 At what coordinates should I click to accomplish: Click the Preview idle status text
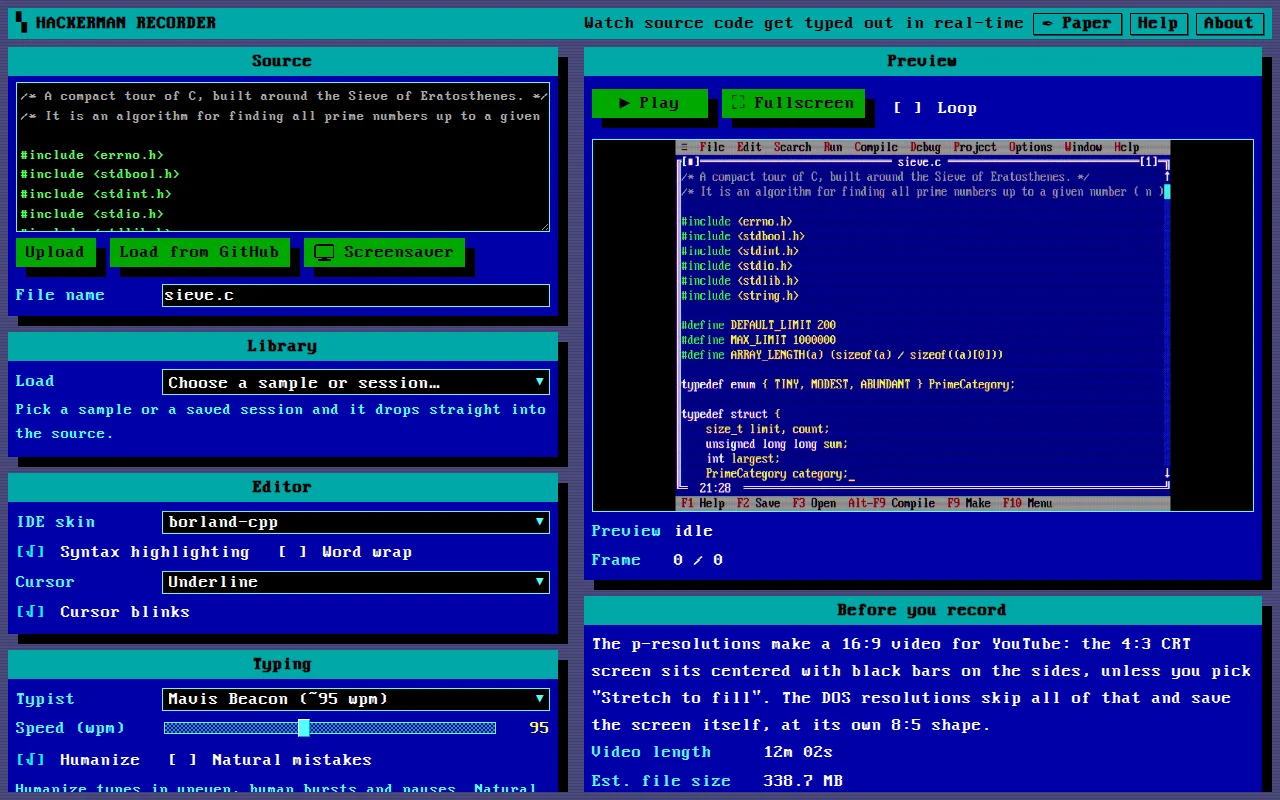(694, 531)
